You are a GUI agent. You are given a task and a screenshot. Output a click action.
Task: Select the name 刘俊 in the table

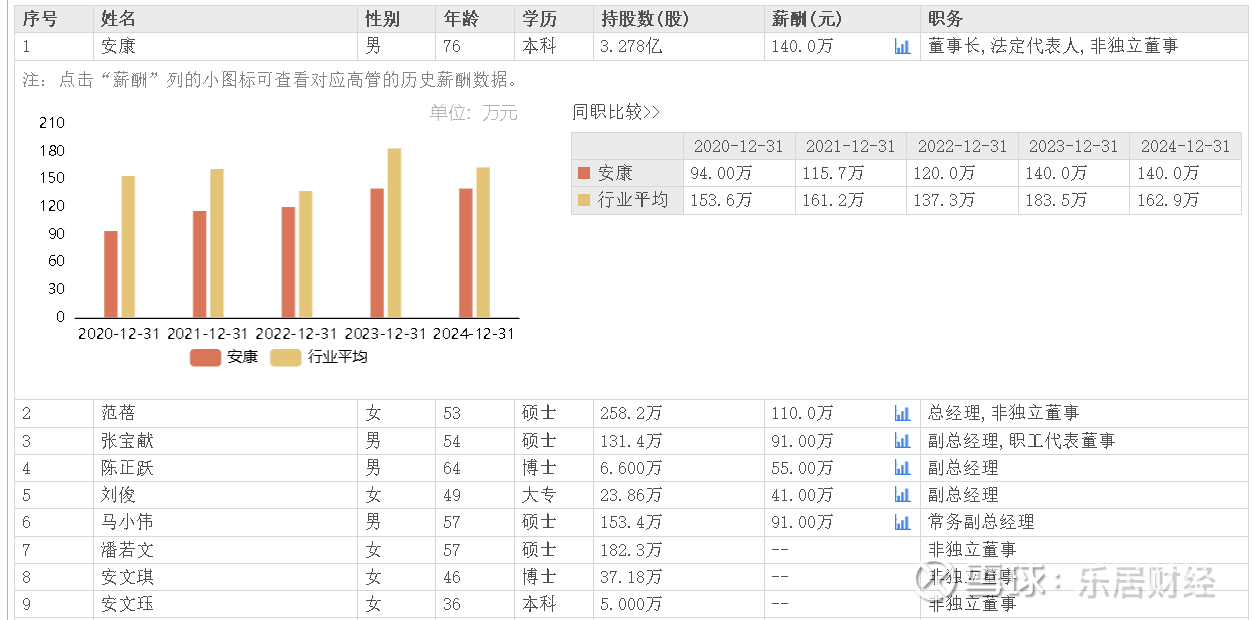(118, 495)
